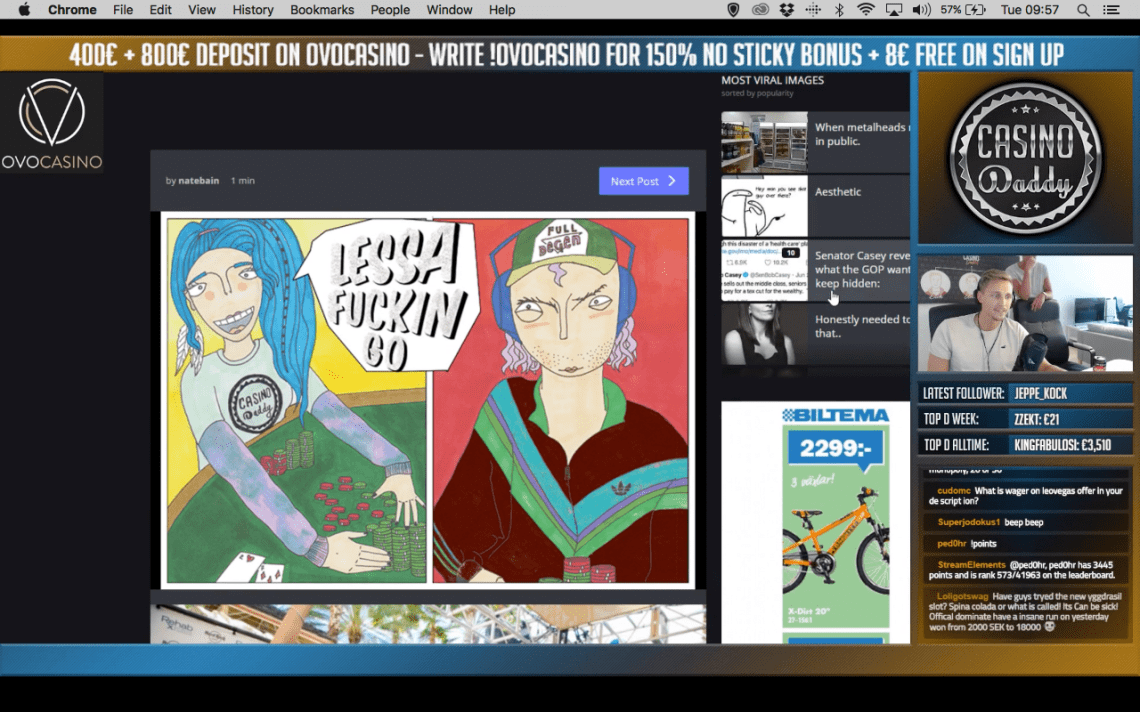
Task: Open the battery status dropdown
Action: 962,9
